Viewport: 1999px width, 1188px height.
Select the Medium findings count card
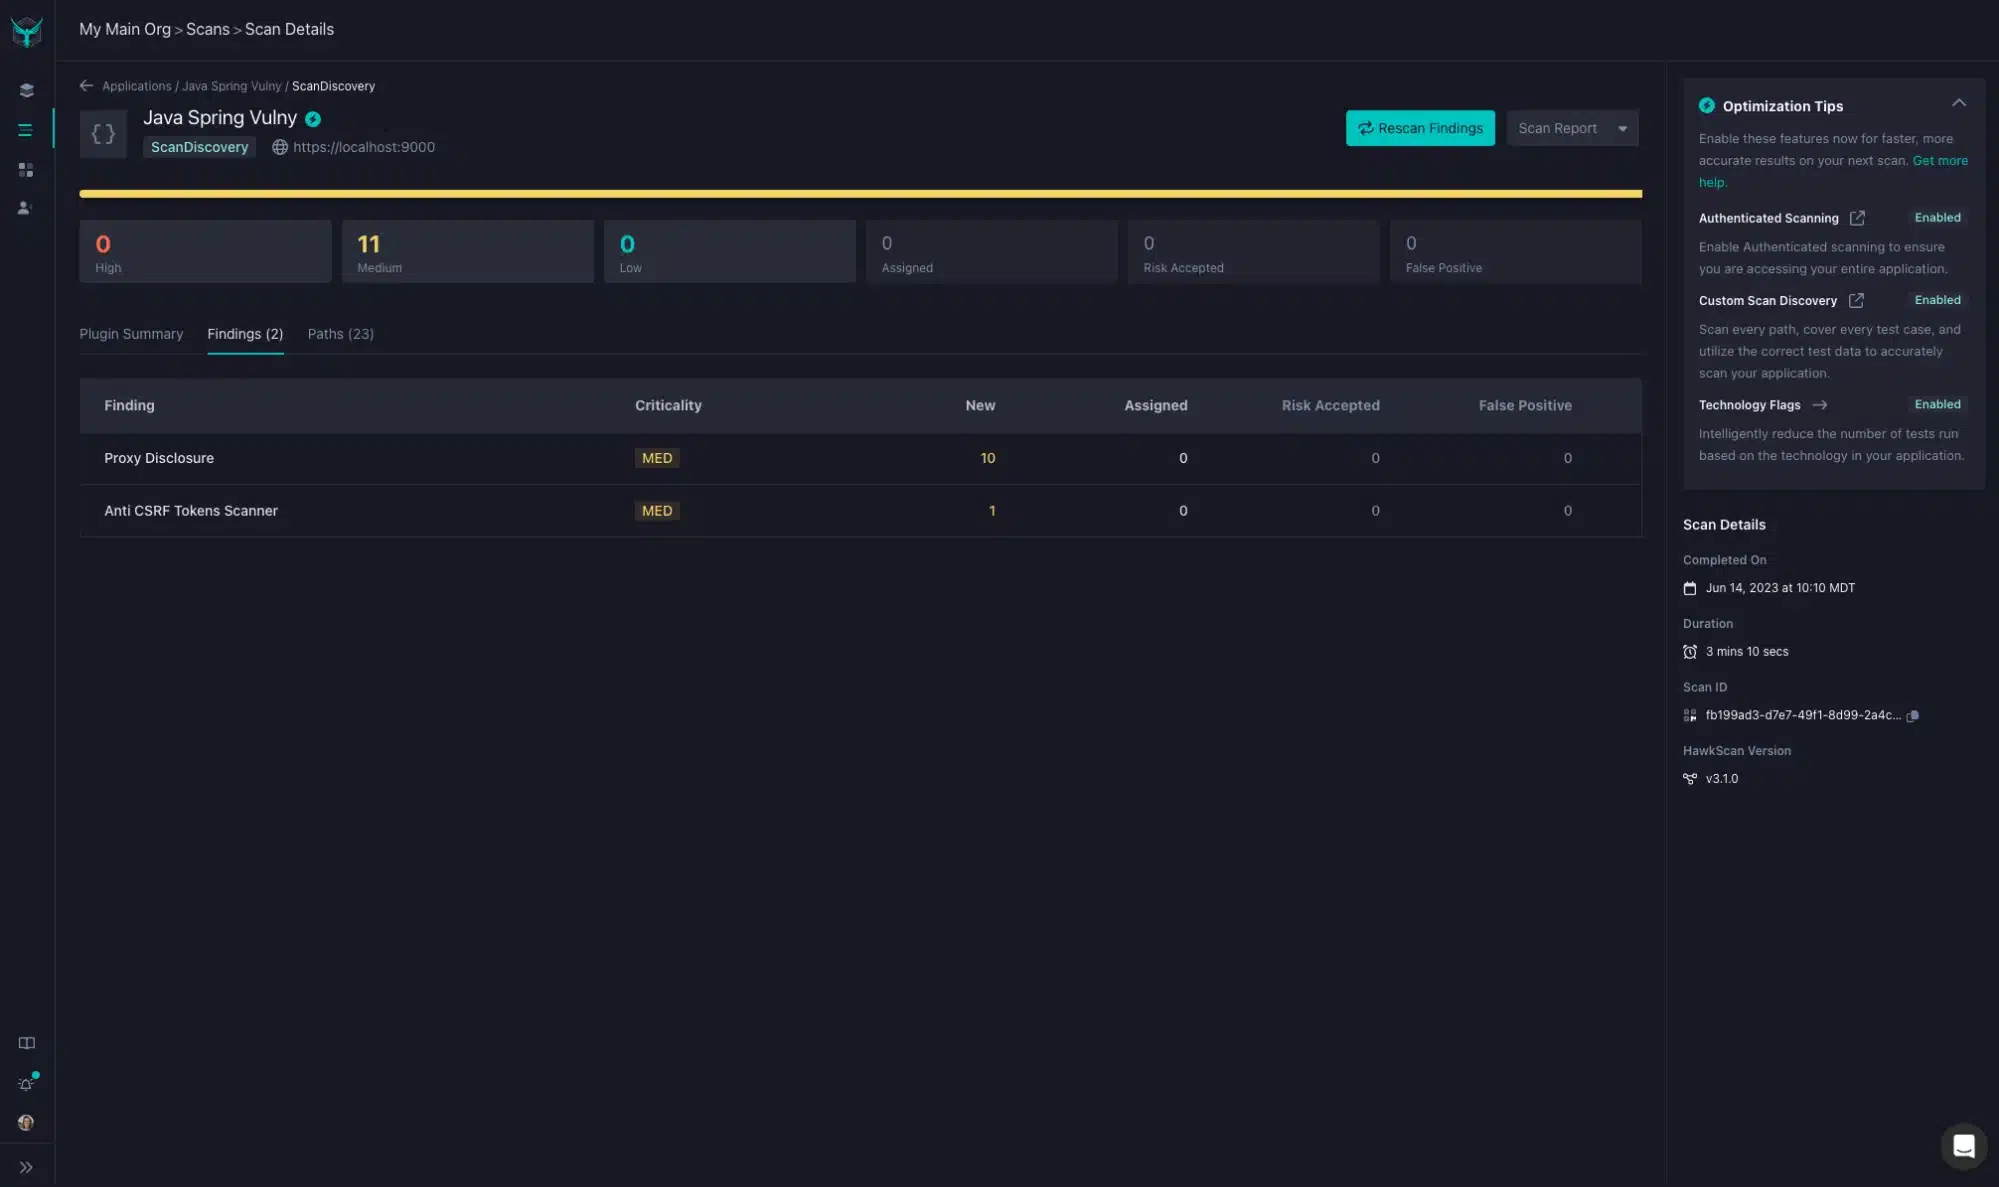coord(467,252)
